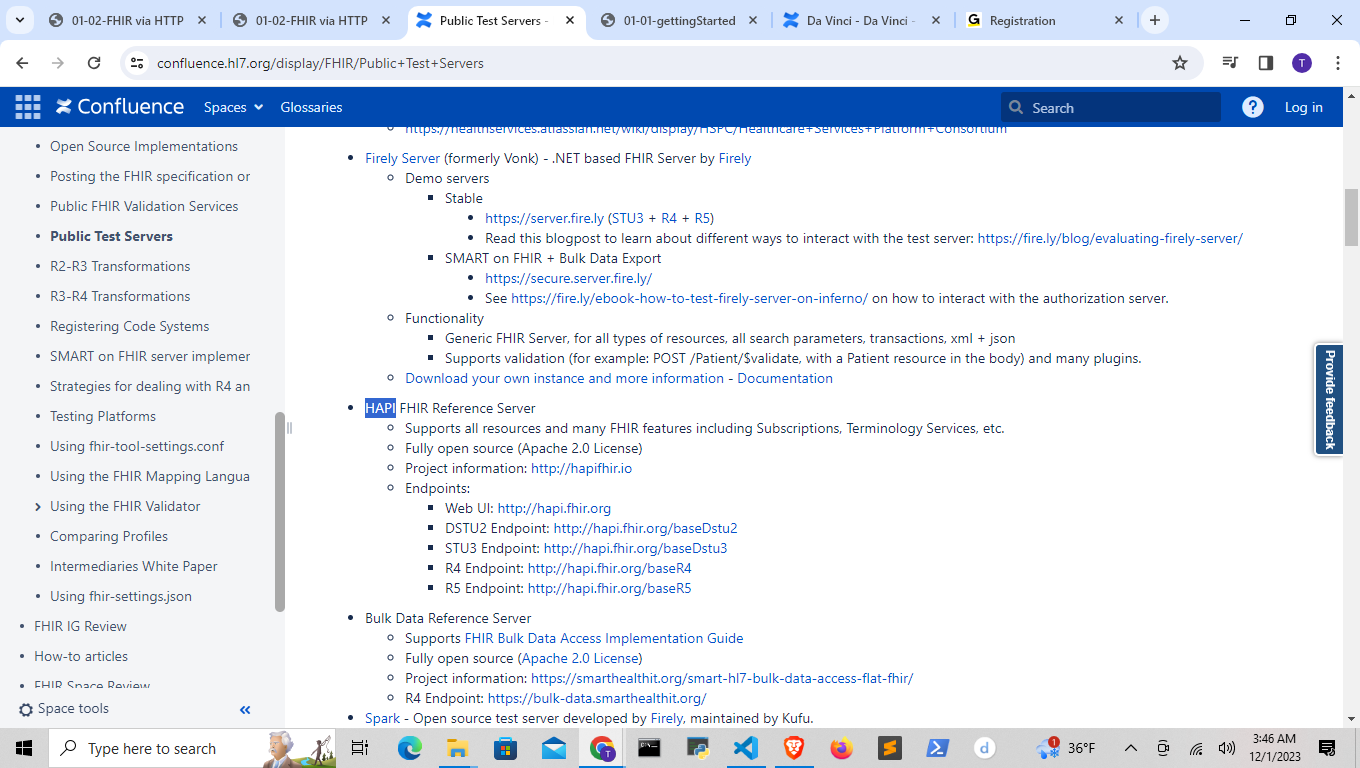This screenshot has width=1360, height=768.
Task: Open Task View in taskbar
Action: pos(360,748)
